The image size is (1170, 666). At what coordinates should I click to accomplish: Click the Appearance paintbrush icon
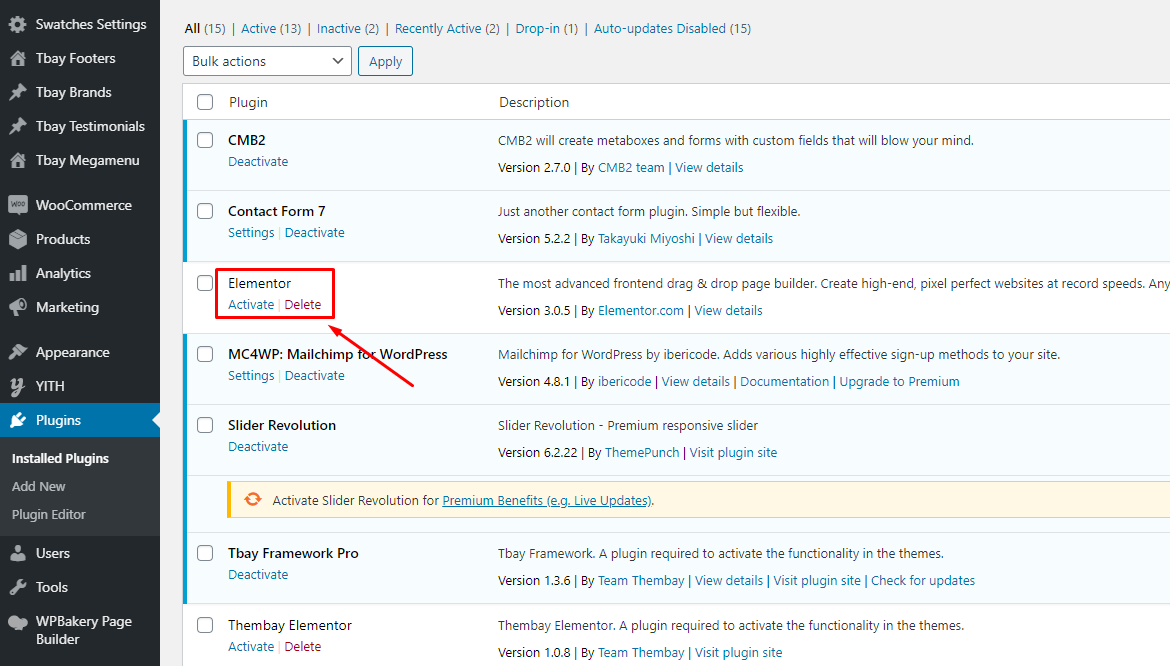18,352
